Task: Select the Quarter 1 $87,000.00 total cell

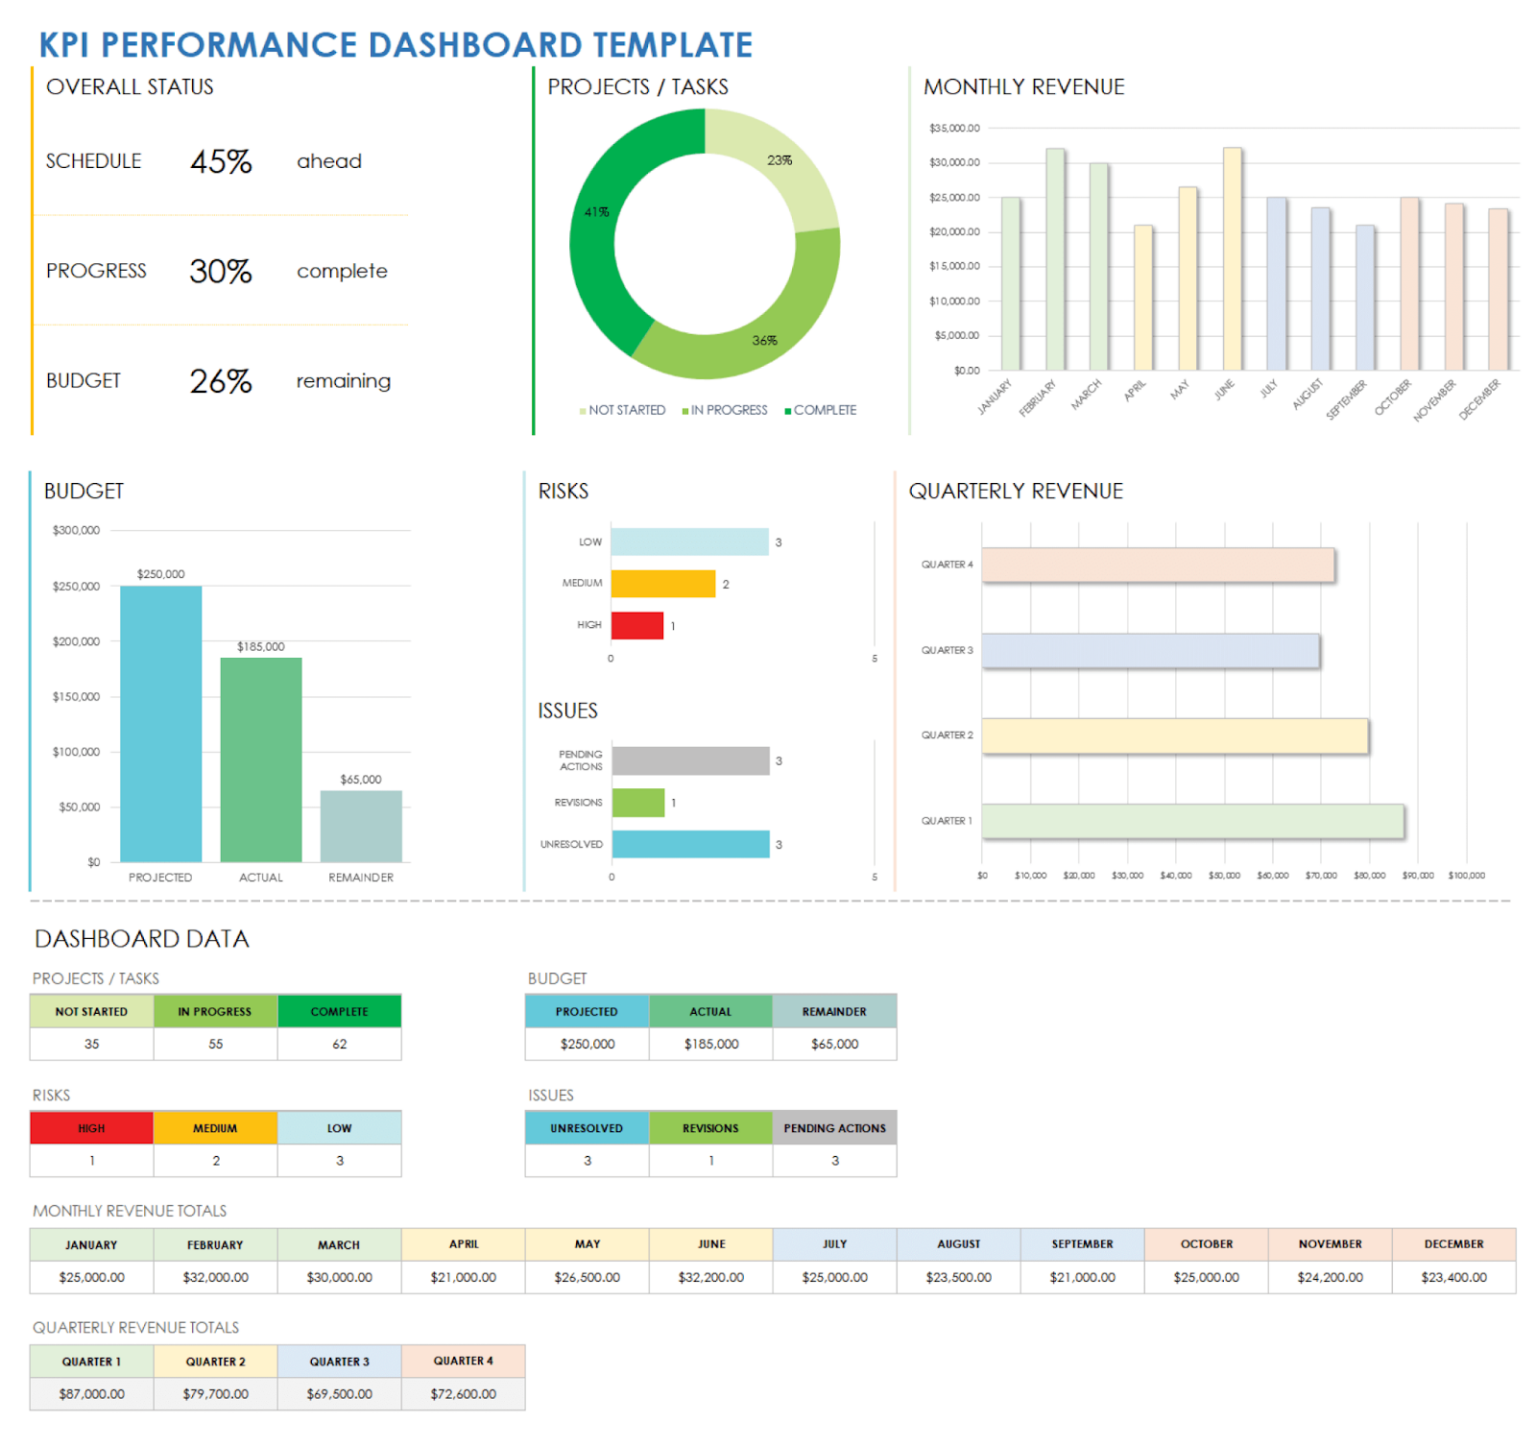Action: pyautogui.click(x=92, y=1394)
